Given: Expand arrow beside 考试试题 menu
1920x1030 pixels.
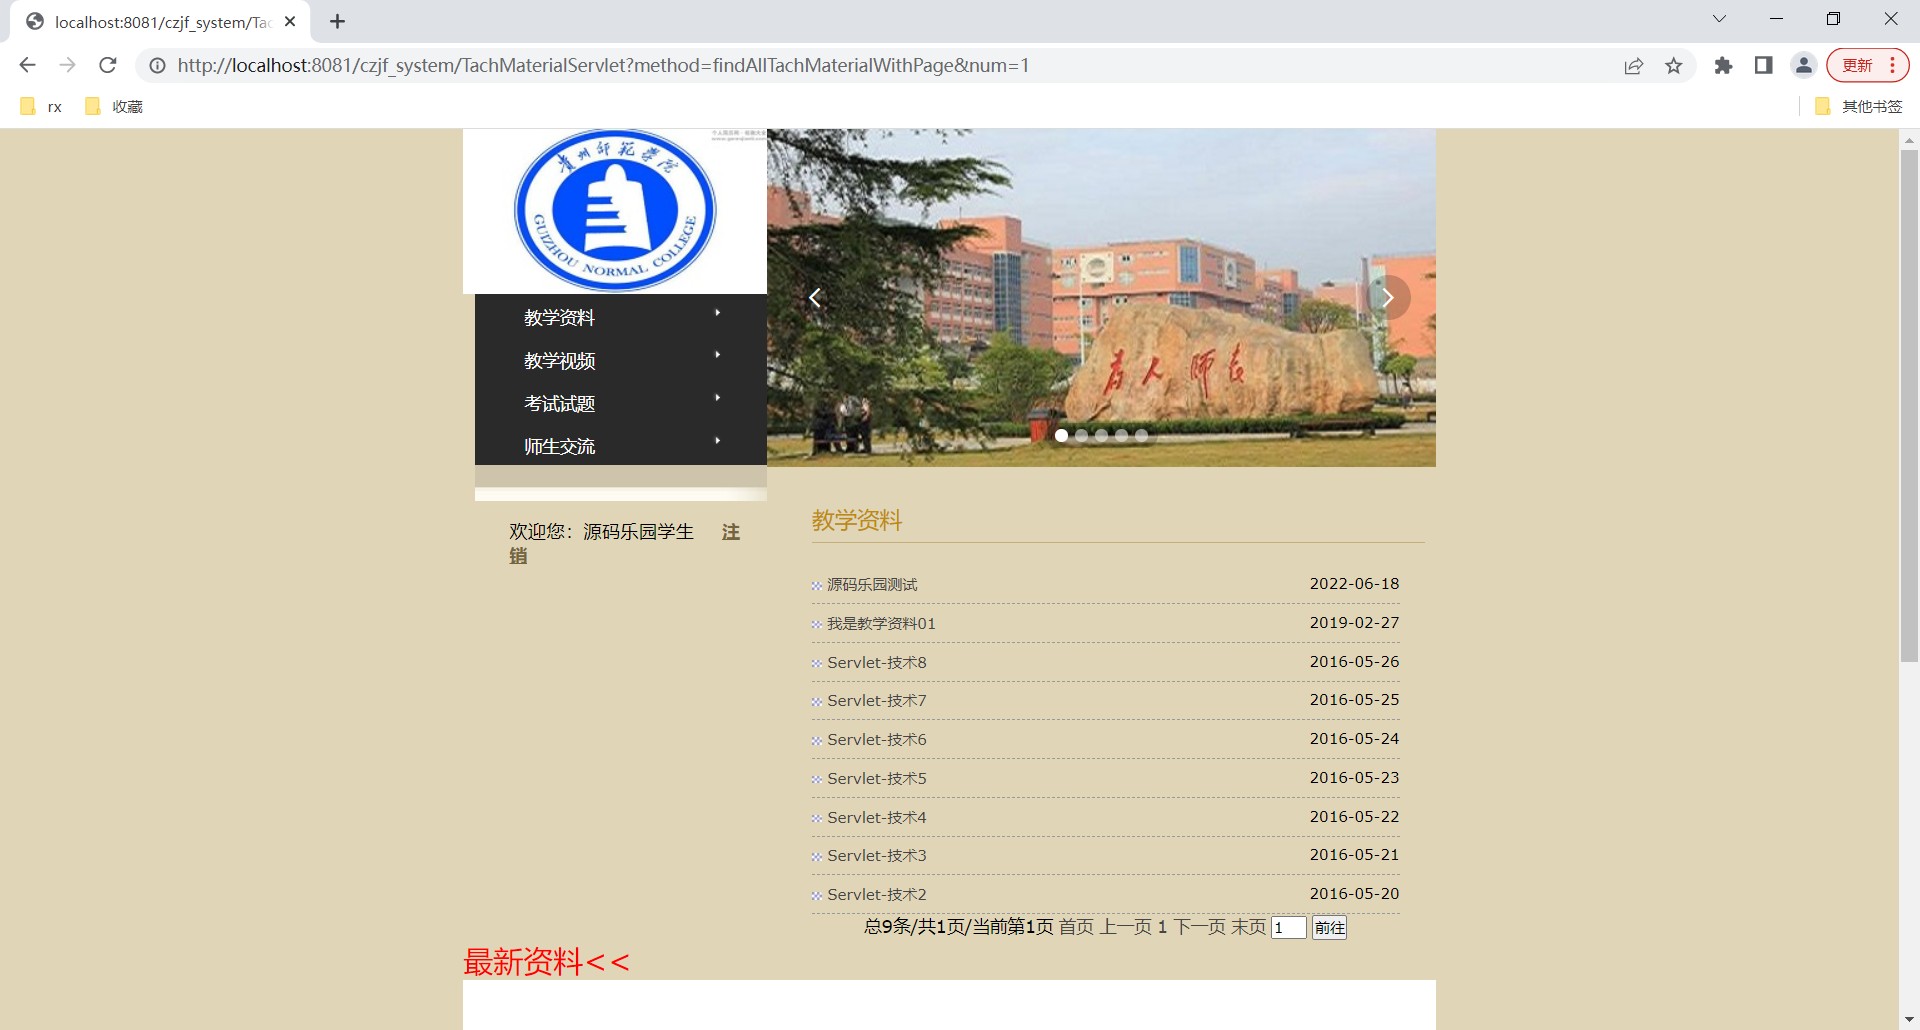Looking at the screenshot, I should point(718,398).
